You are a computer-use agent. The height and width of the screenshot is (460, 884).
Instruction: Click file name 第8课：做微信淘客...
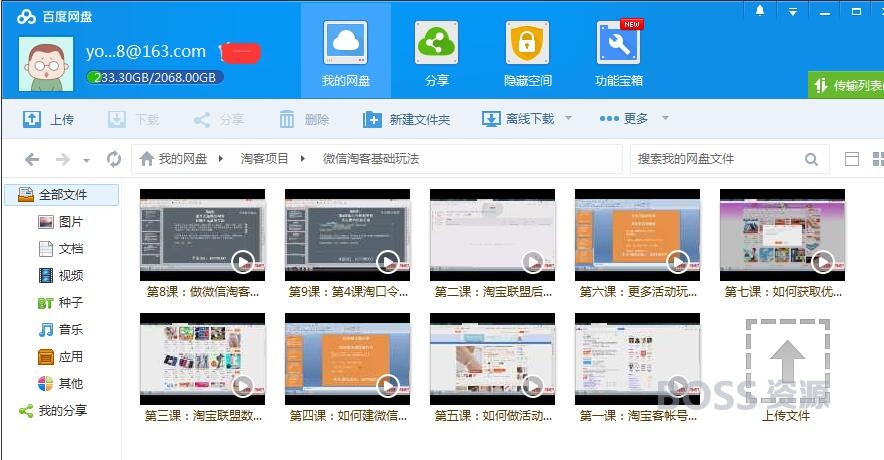pos(202,291)
